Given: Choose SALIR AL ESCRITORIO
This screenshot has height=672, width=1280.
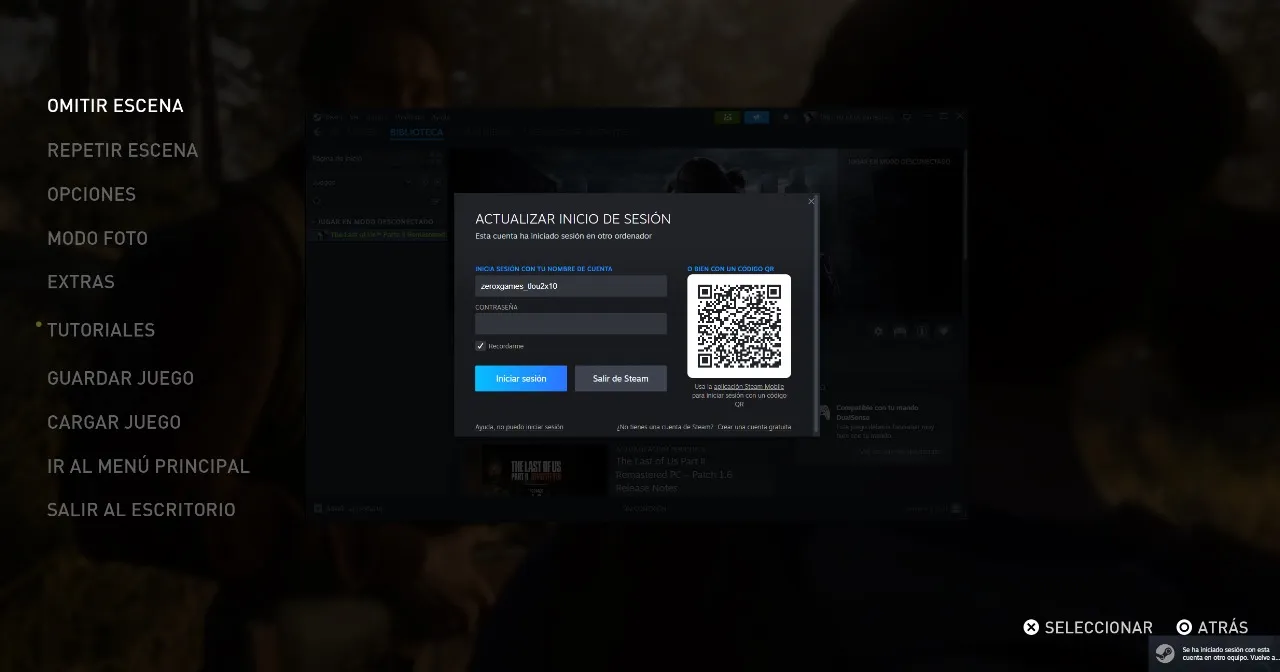Looking at the screenshot, I should click(141, 510).
